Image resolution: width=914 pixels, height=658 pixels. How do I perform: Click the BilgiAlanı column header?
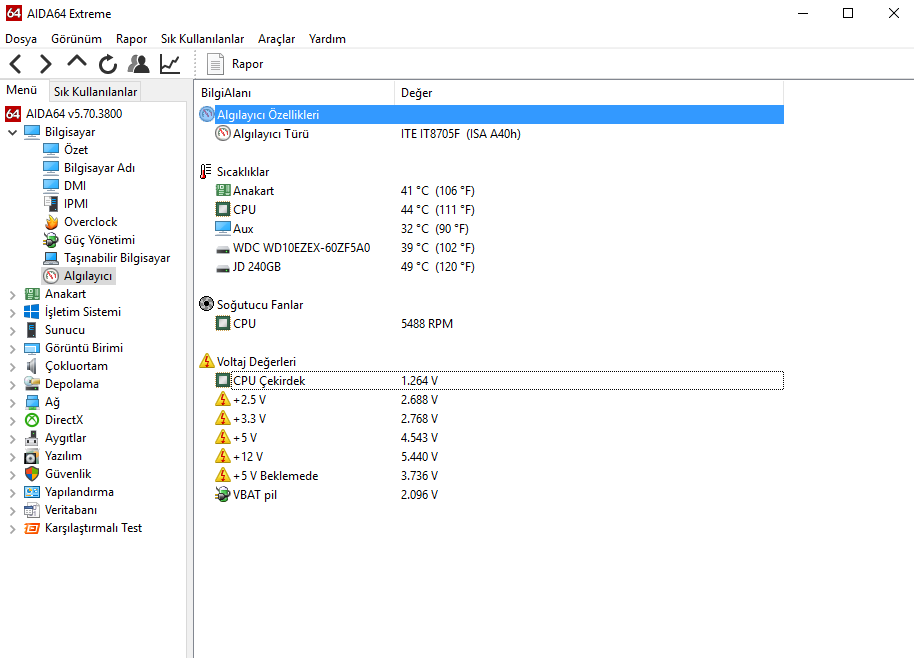pos(295,93)
